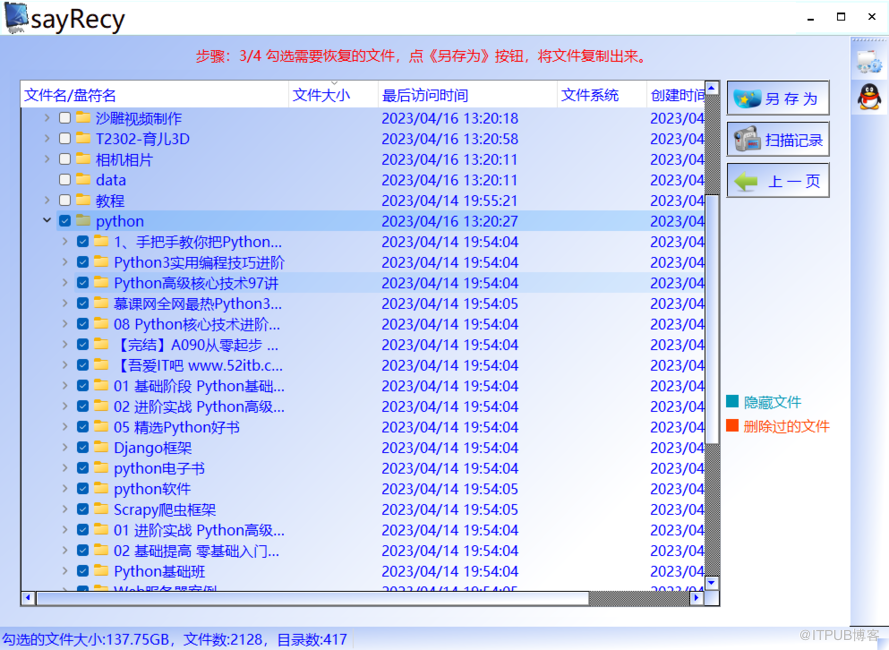This screenshot has width=889, height=650.
Task: Click the horizontal scrollbar left arrow
Action: tap(28, 598)
